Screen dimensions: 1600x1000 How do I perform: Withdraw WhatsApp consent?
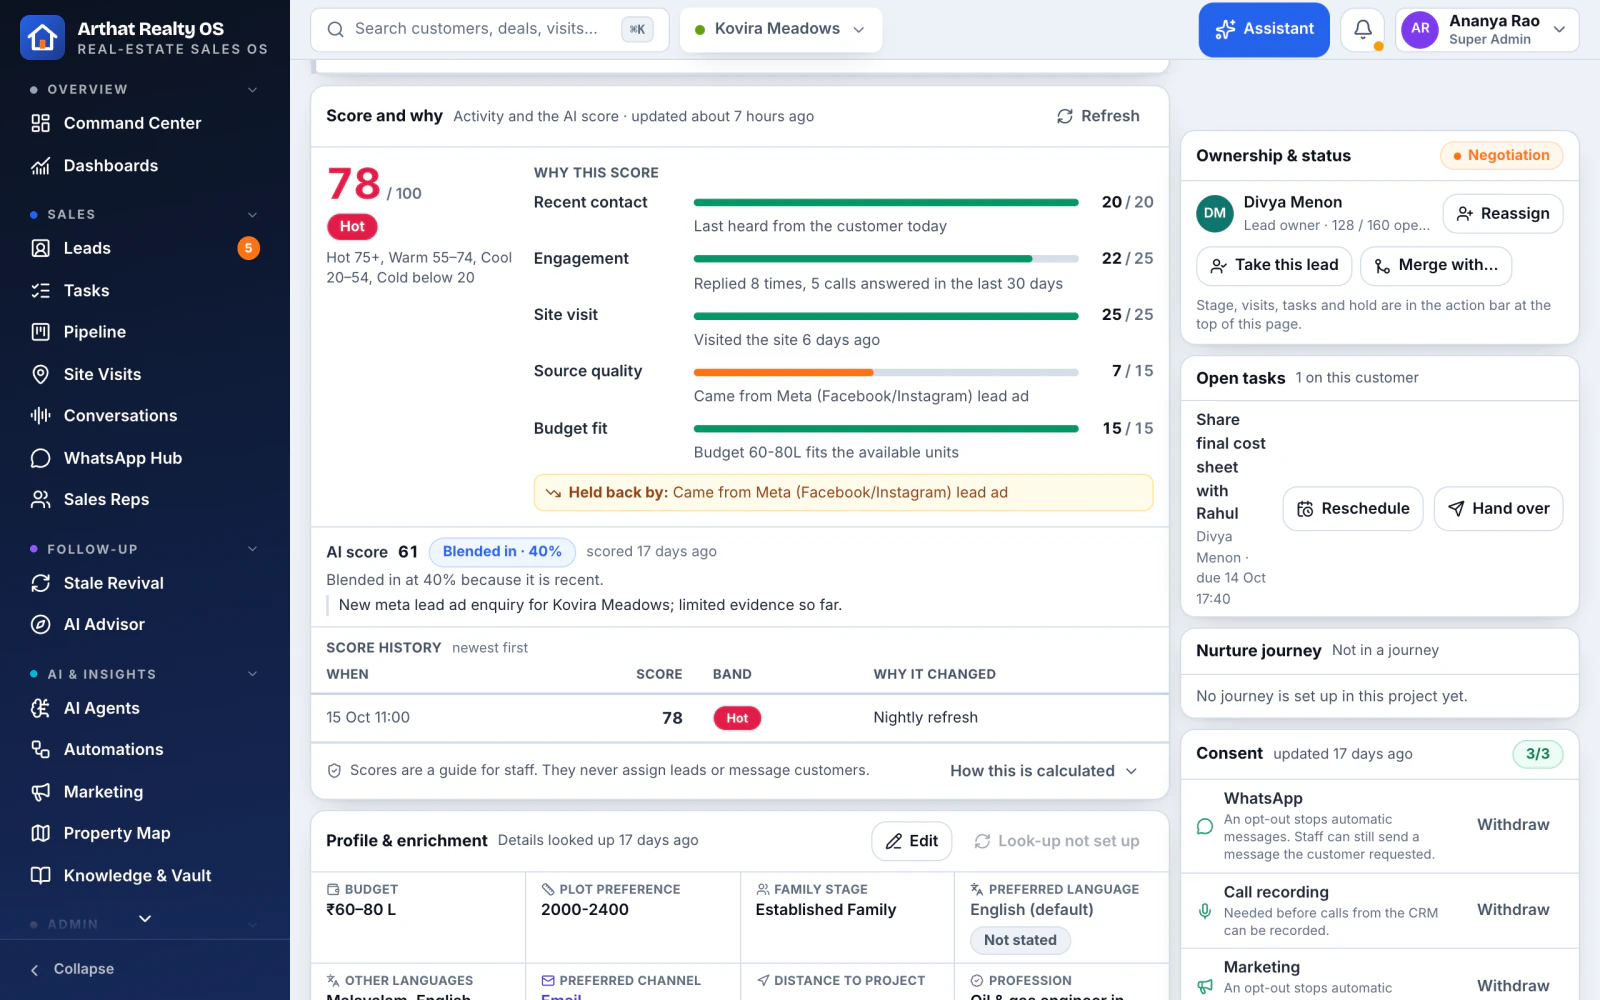point(1513,825)
